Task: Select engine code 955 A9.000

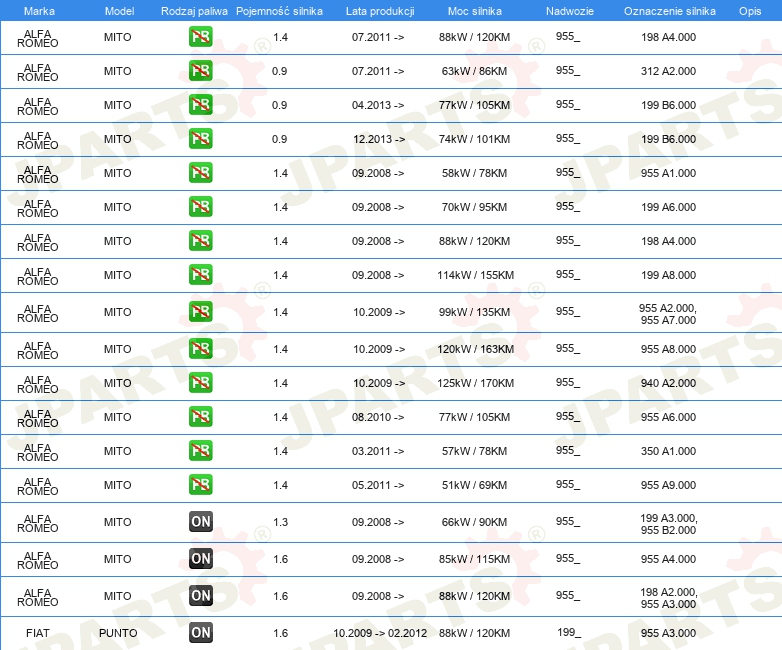Action: pos(668,485)
